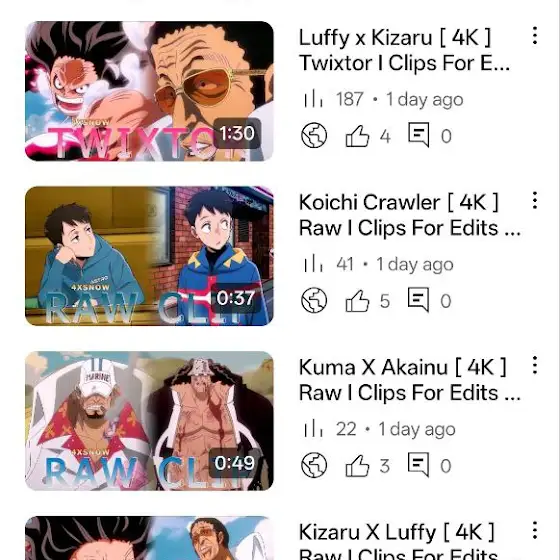Click likes thumbs-up icon showing 4
Image resolution: width=560 pixels, height=560 pixels.
[x=357, y=136]
